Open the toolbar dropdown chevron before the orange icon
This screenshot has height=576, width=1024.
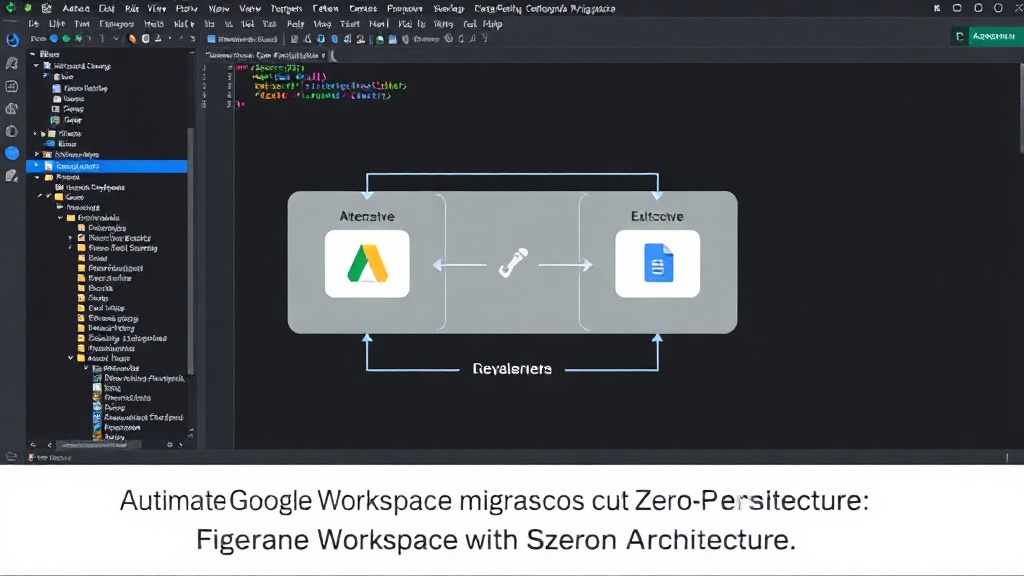click(x=116, y=39)
